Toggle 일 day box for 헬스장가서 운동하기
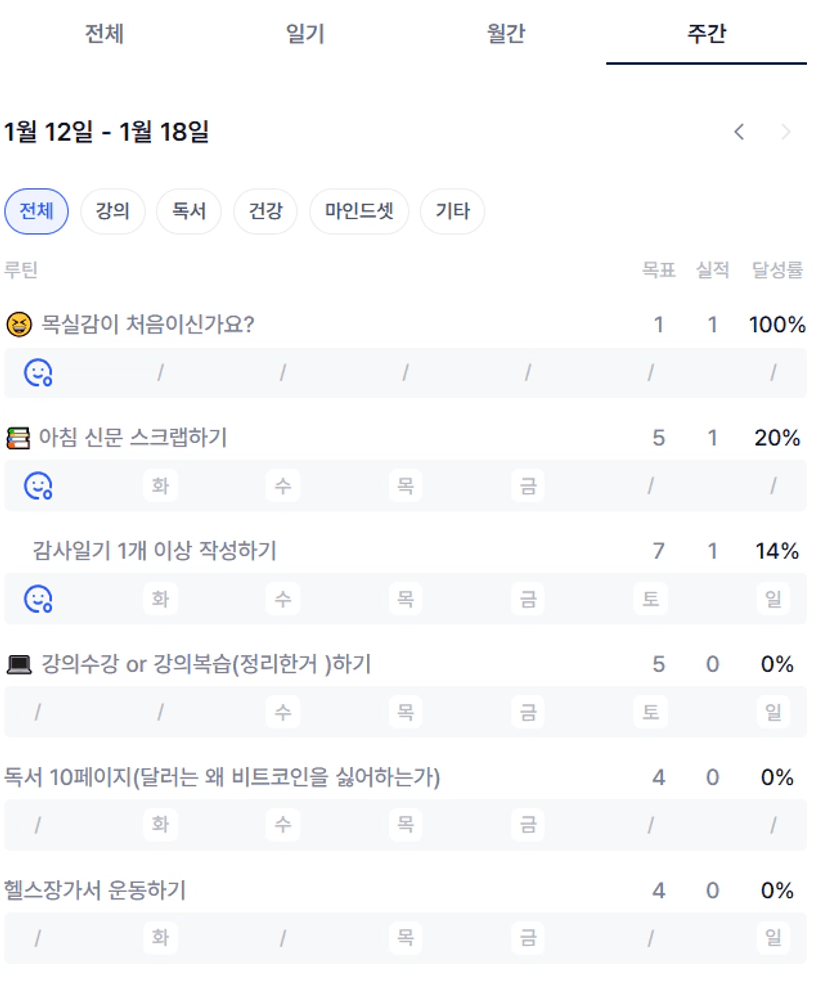This screenshot has width=827, height=997. (x=773, y=938)
